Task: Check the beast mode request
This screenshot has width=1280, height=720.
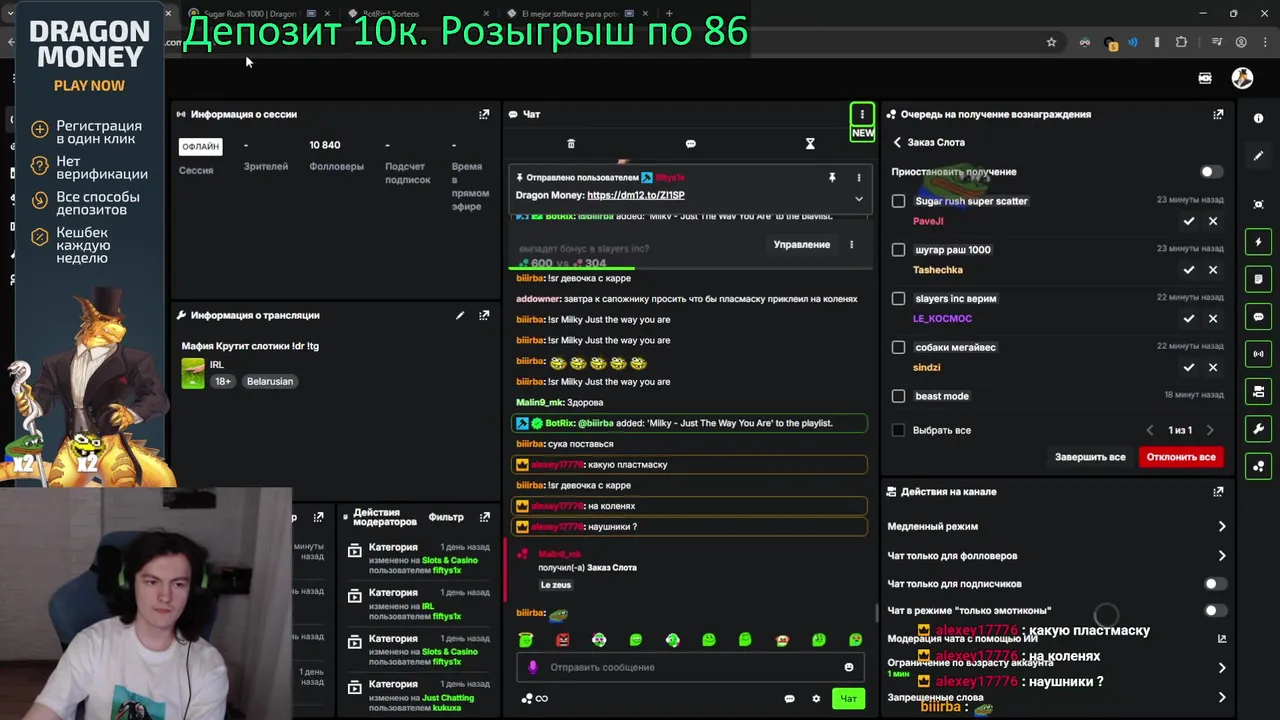Action: coord(898,396)
